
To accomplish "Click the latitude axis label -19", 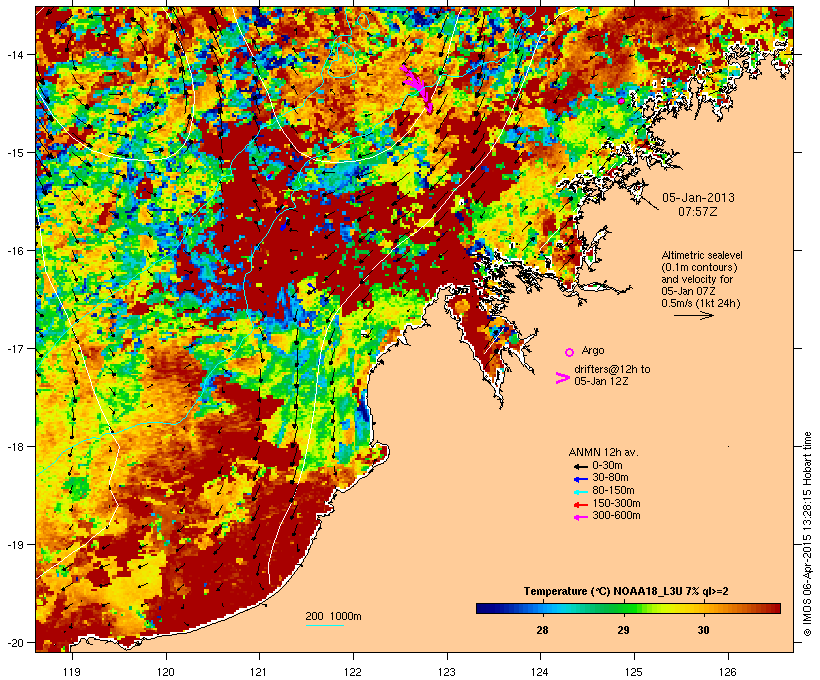I will [15, 545].
